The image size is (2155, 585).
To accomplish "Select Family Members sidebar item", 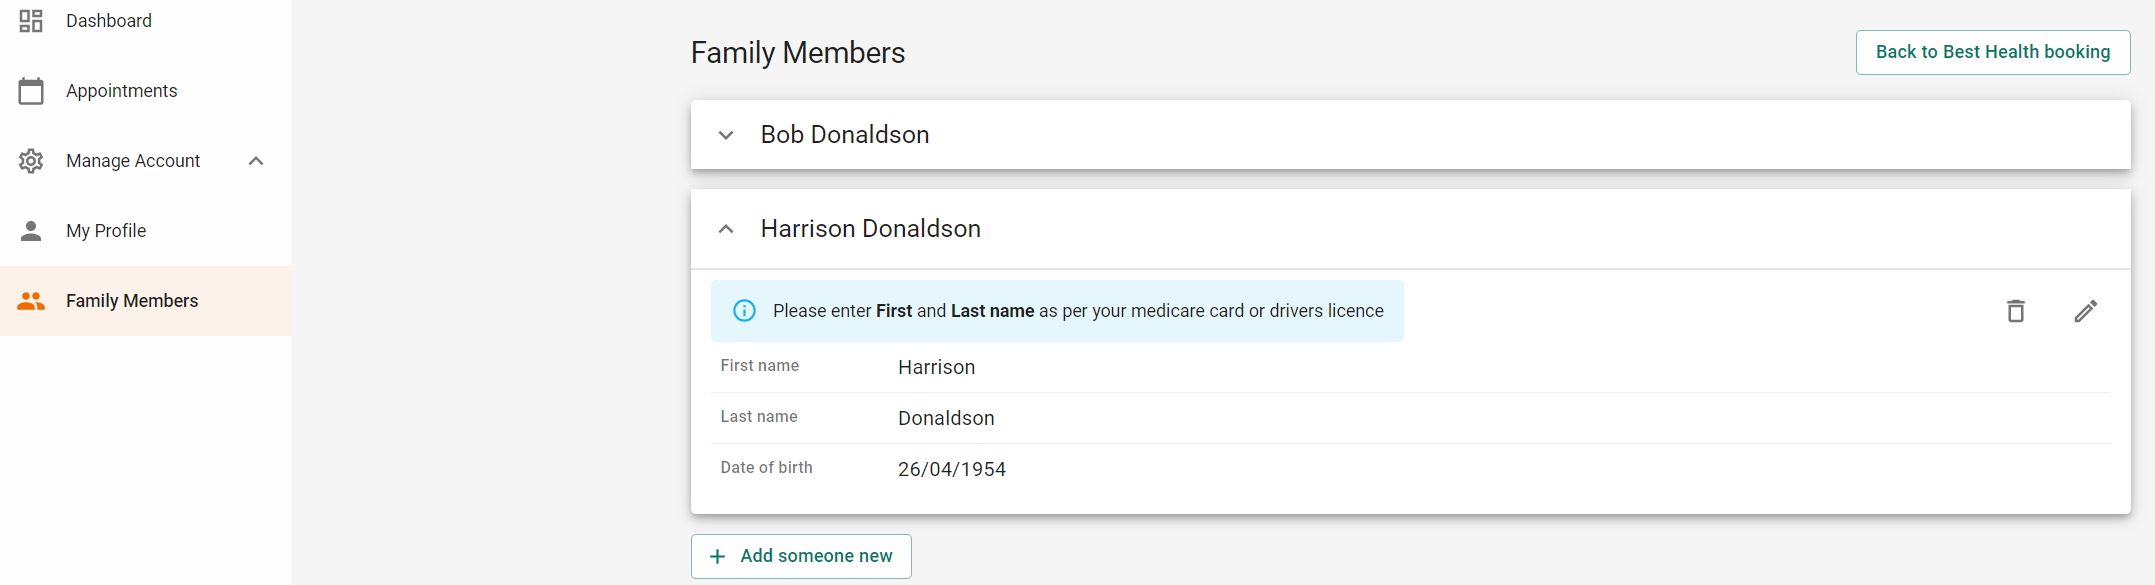I will point(146,301).
